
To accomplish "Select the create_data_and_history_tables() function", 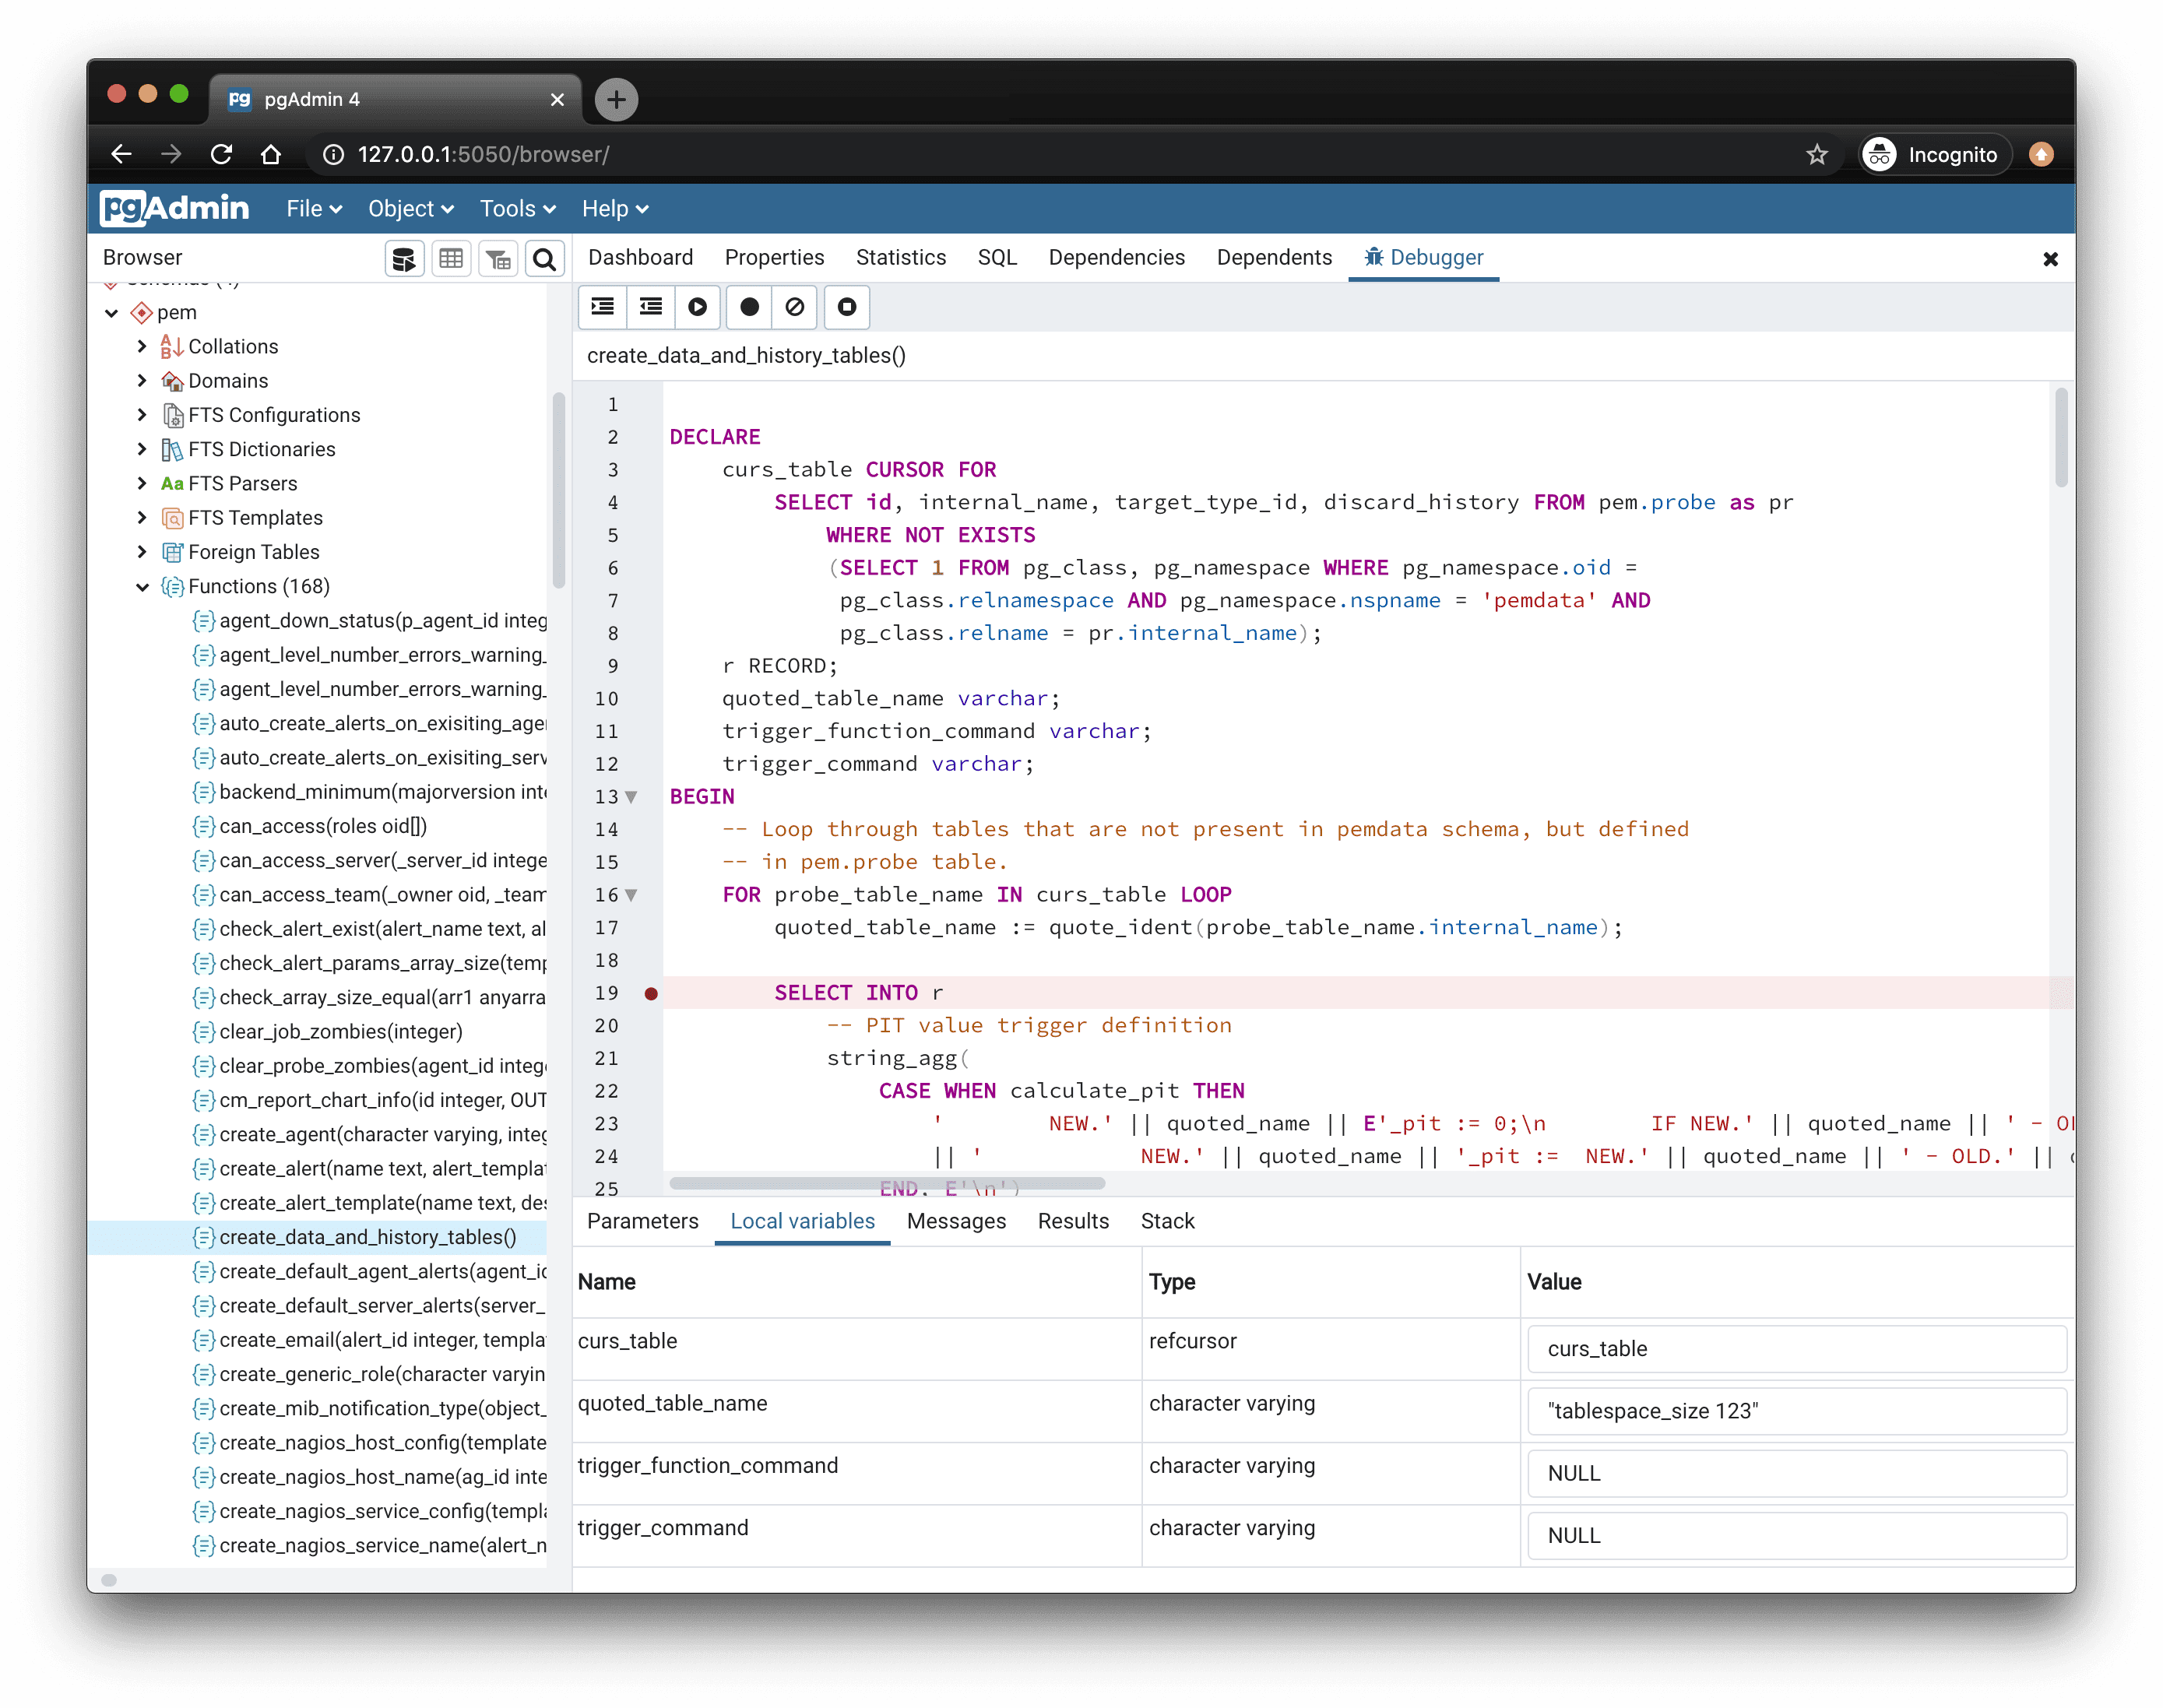I will pyautogui.click(x=369, y=1237).
